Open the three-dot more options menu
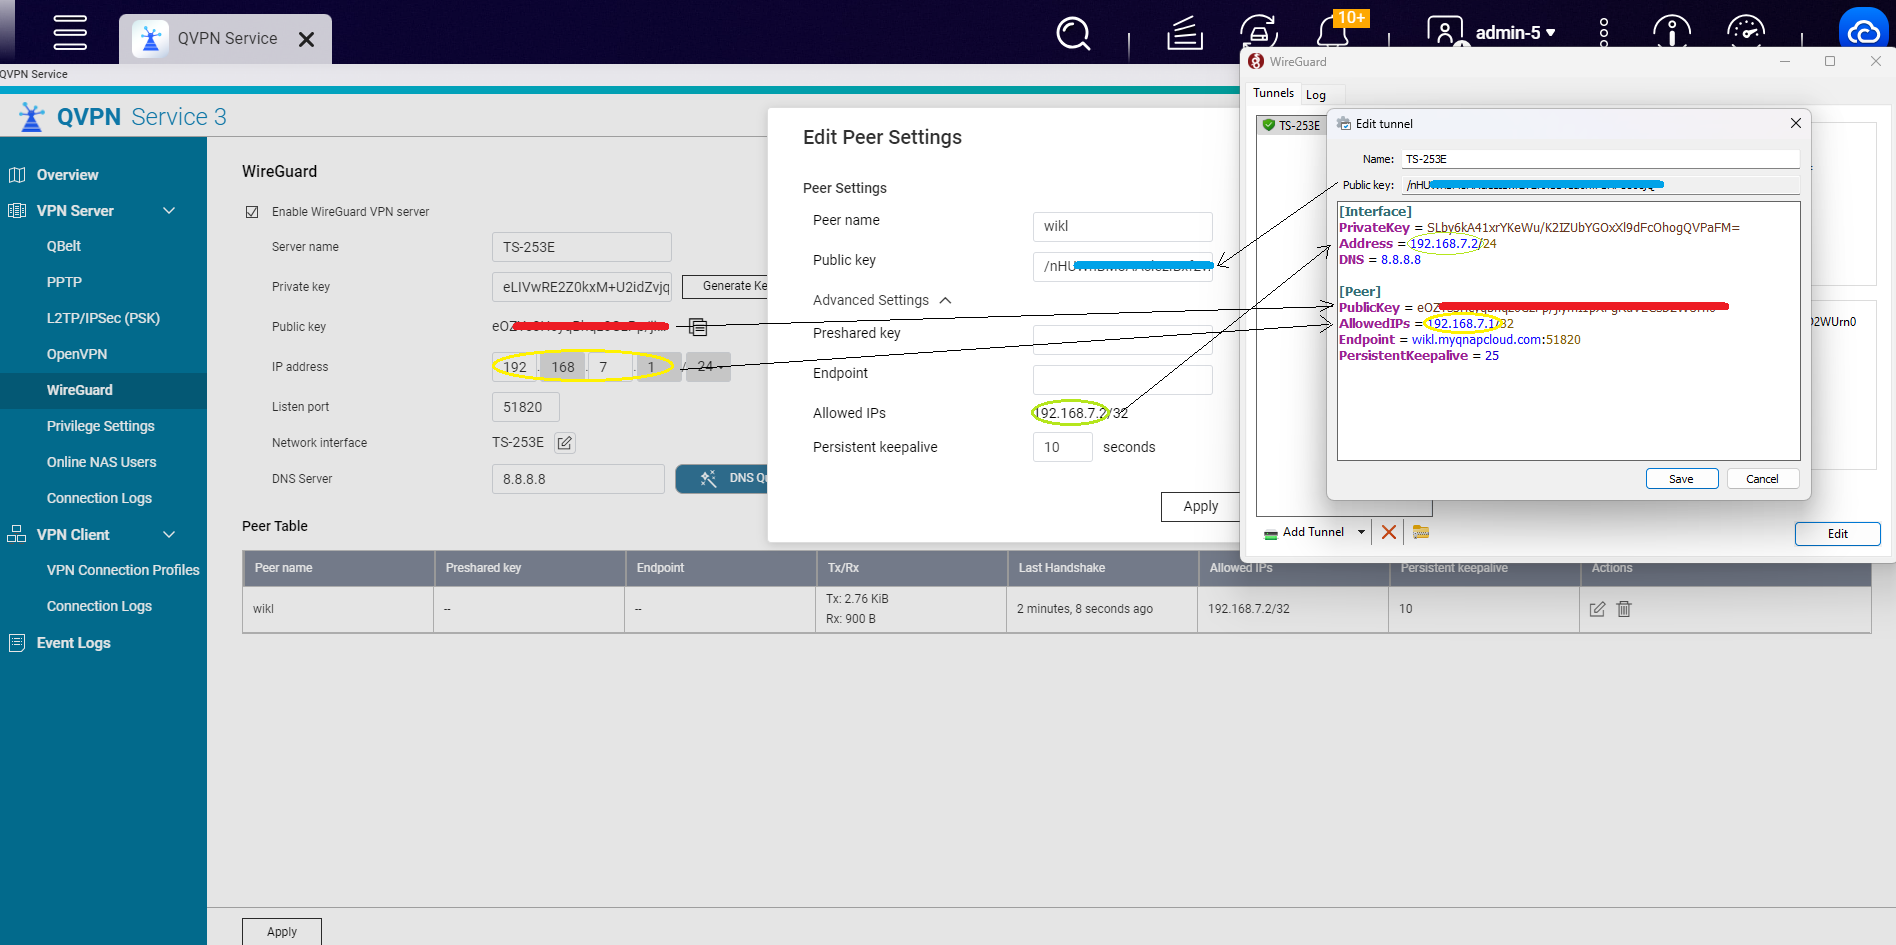 pos(1604,32)
